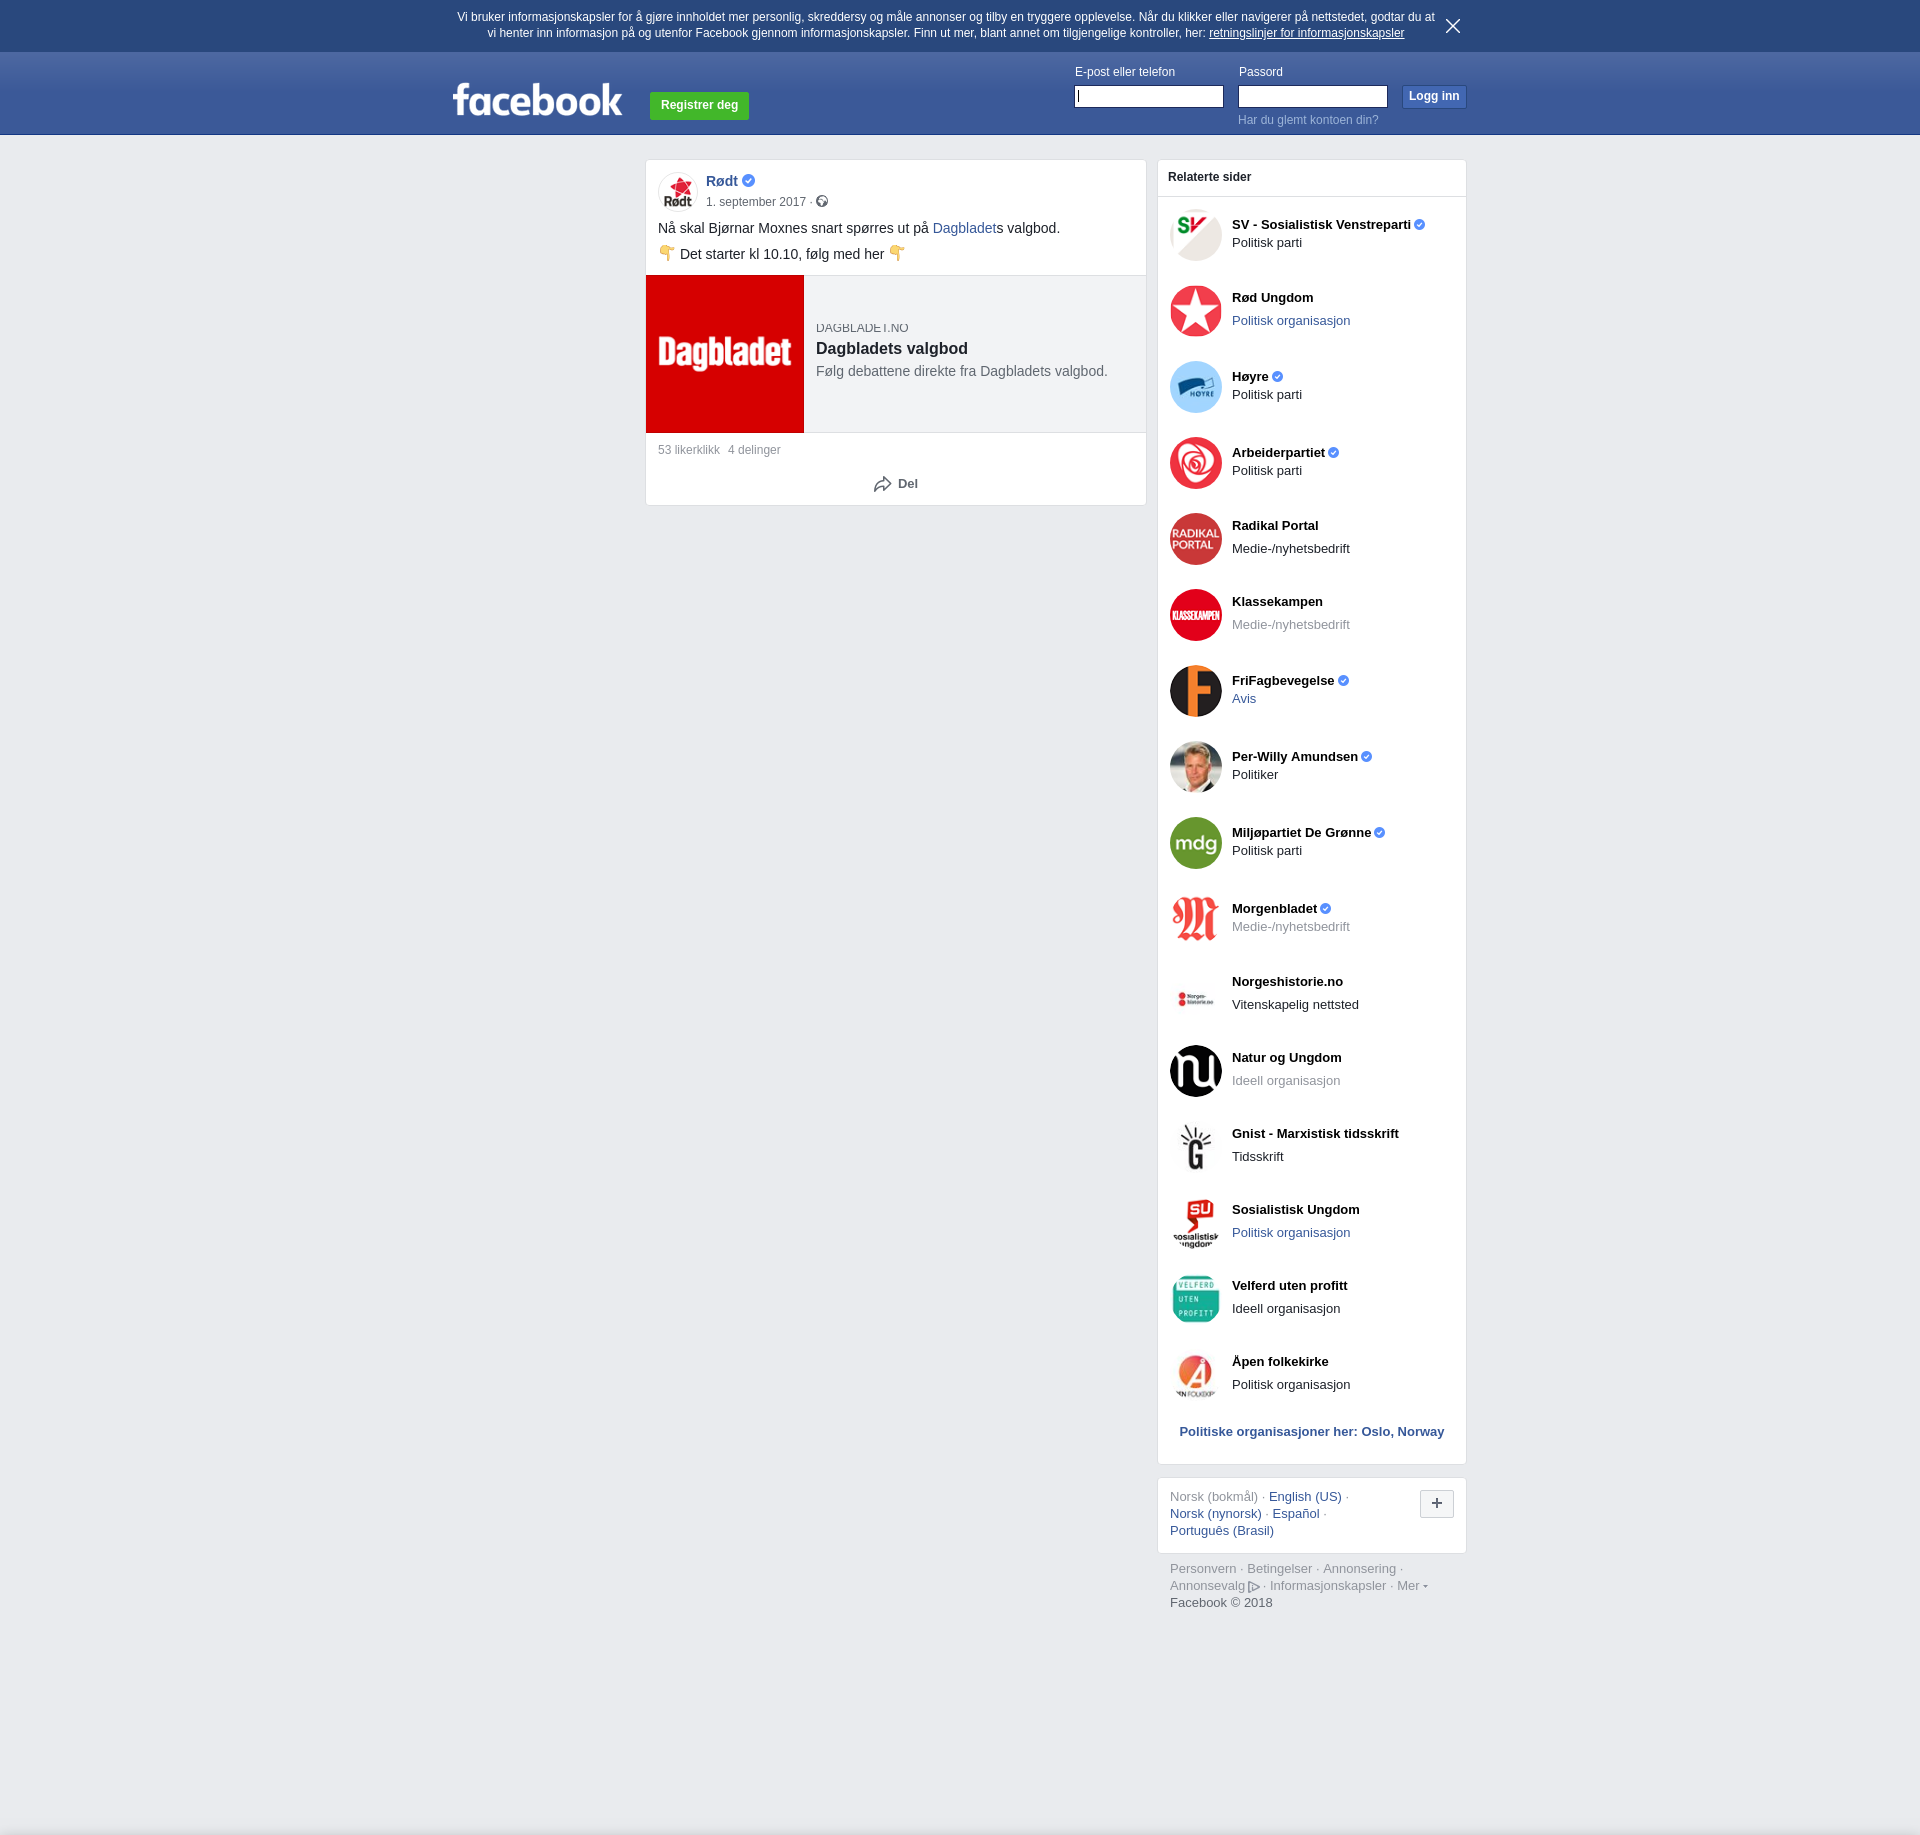Switch language to English (US)
1920x1835 pixels.
point(1305,1497)
